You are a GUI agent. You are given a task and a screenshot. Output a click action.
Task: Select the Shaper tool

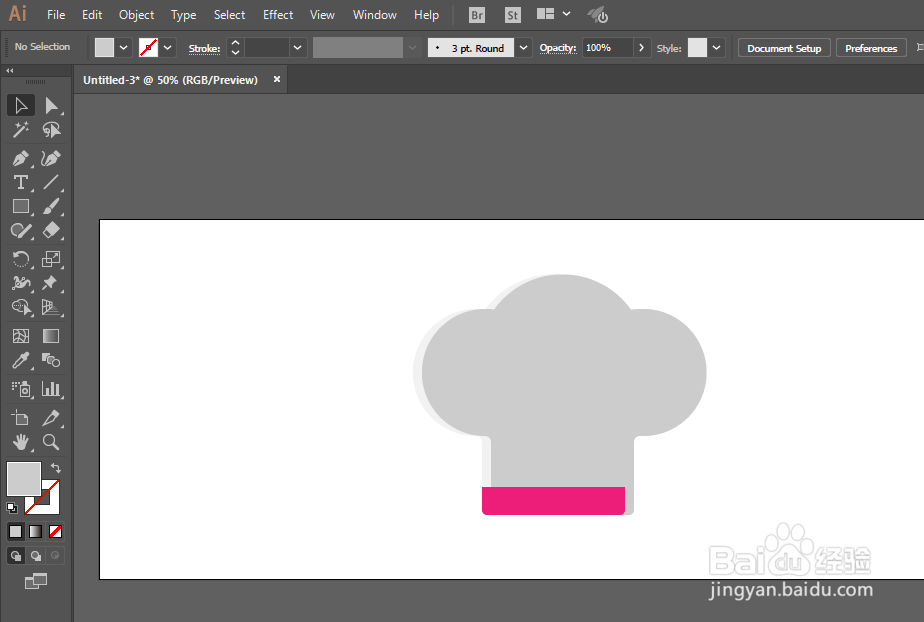coord(21,230)
